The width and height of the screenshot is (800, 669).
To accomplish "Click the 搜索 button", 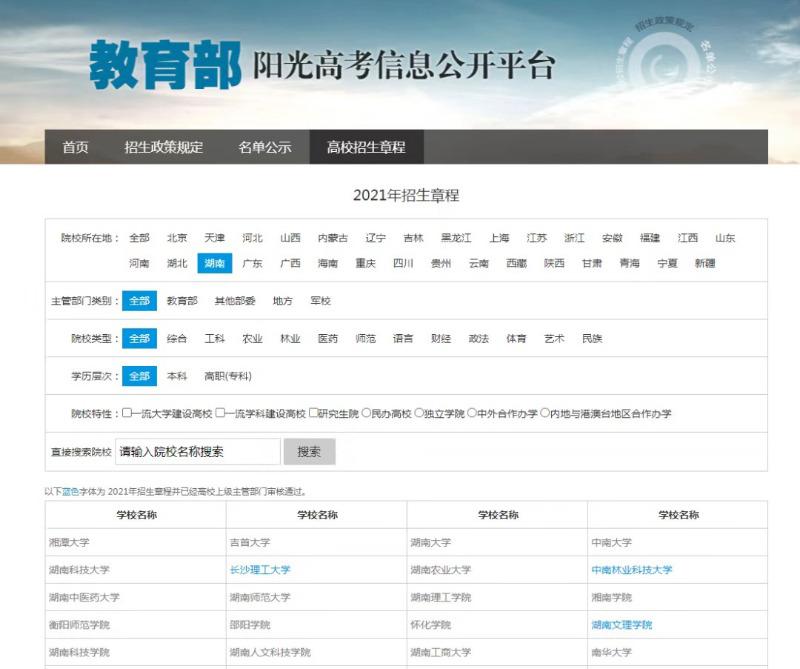I will point(309,452).
